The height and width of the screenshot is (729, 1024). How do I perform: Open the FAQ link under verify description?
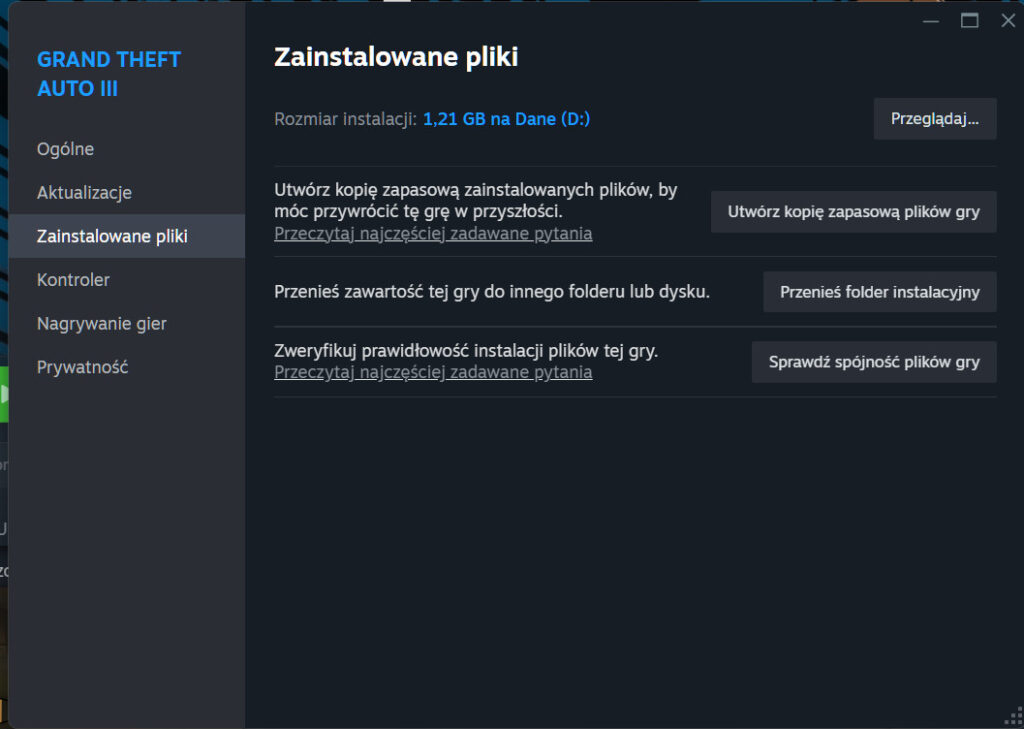(x=433, y=372)
